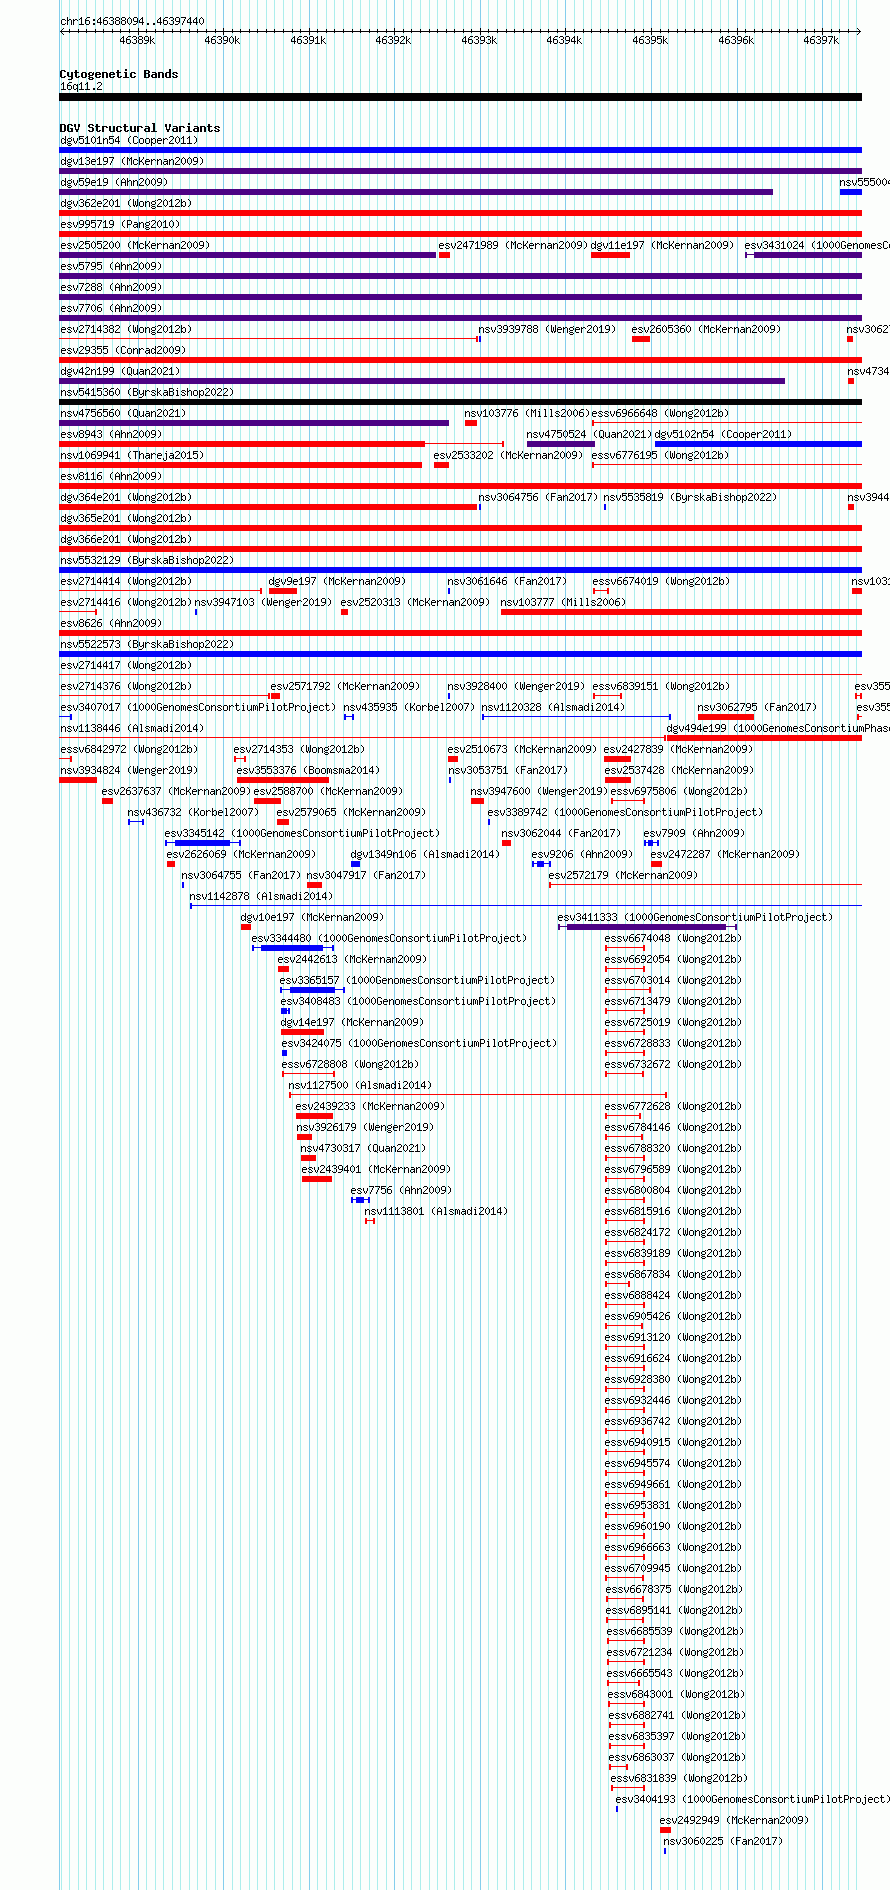Click esv995719 (Pang2010) label
Viewport: 890px width, 1890px height.
120,225
